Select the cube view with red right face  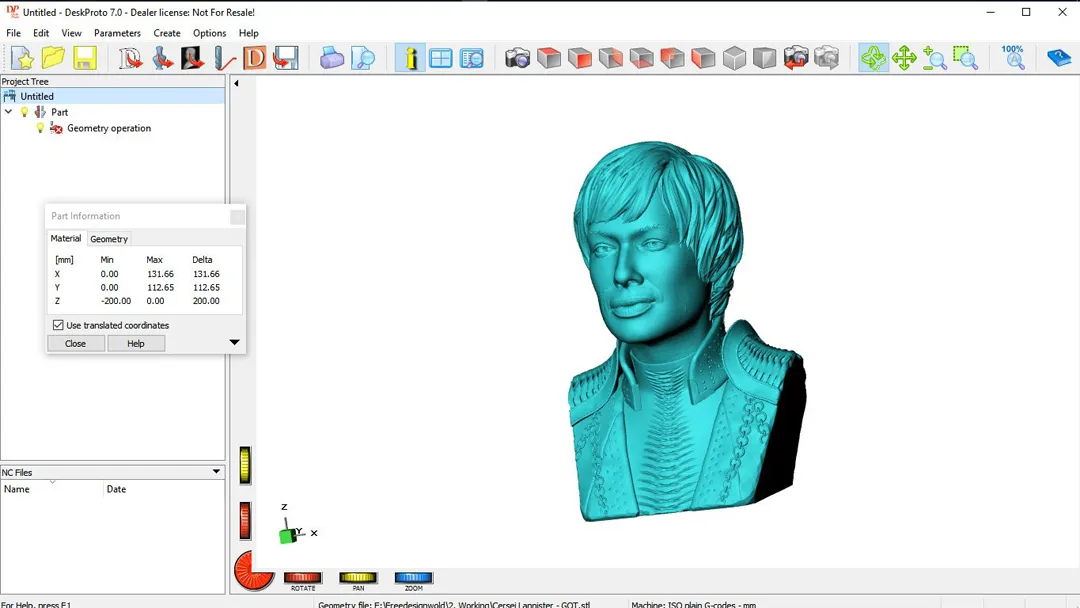click(x=611, y=58)
